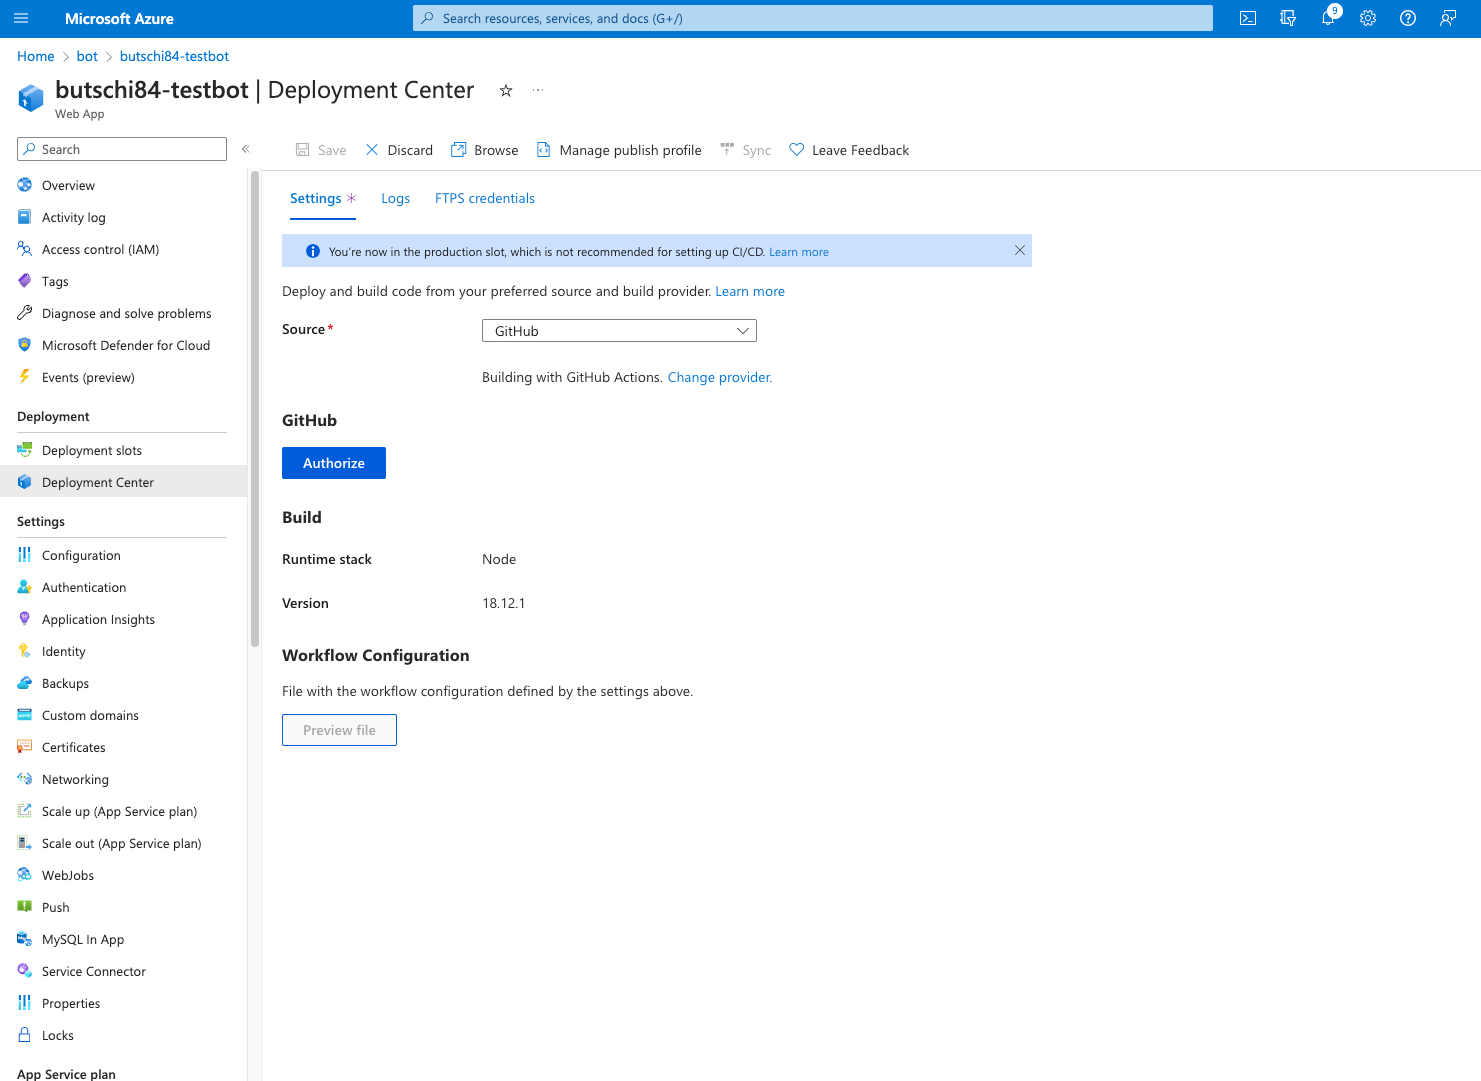Click the Backups cloud icon

25,683
